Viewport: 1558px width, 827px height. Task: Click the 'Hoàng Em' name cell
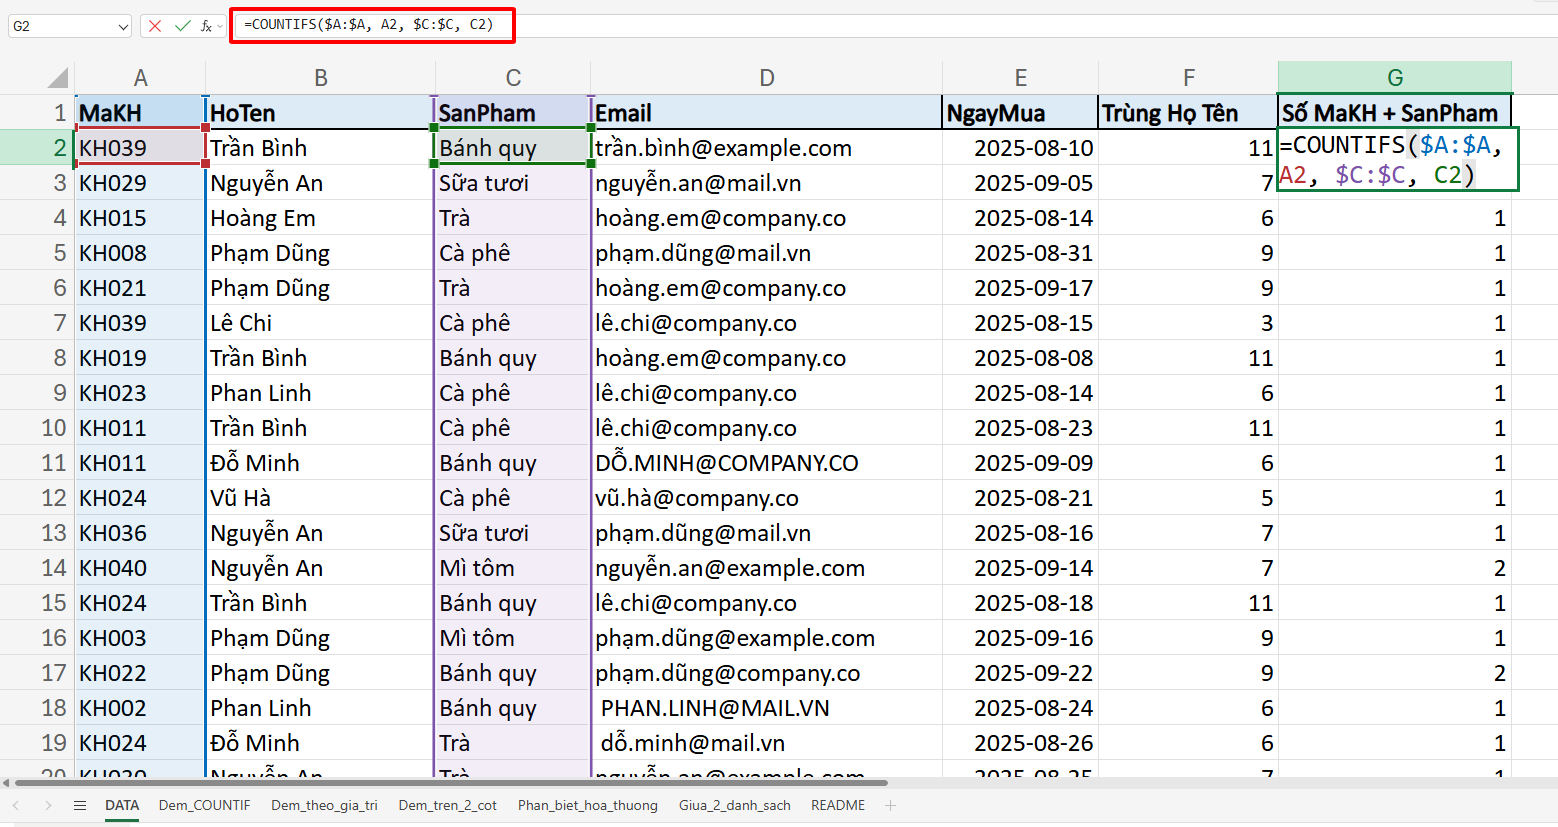(320, 218)
